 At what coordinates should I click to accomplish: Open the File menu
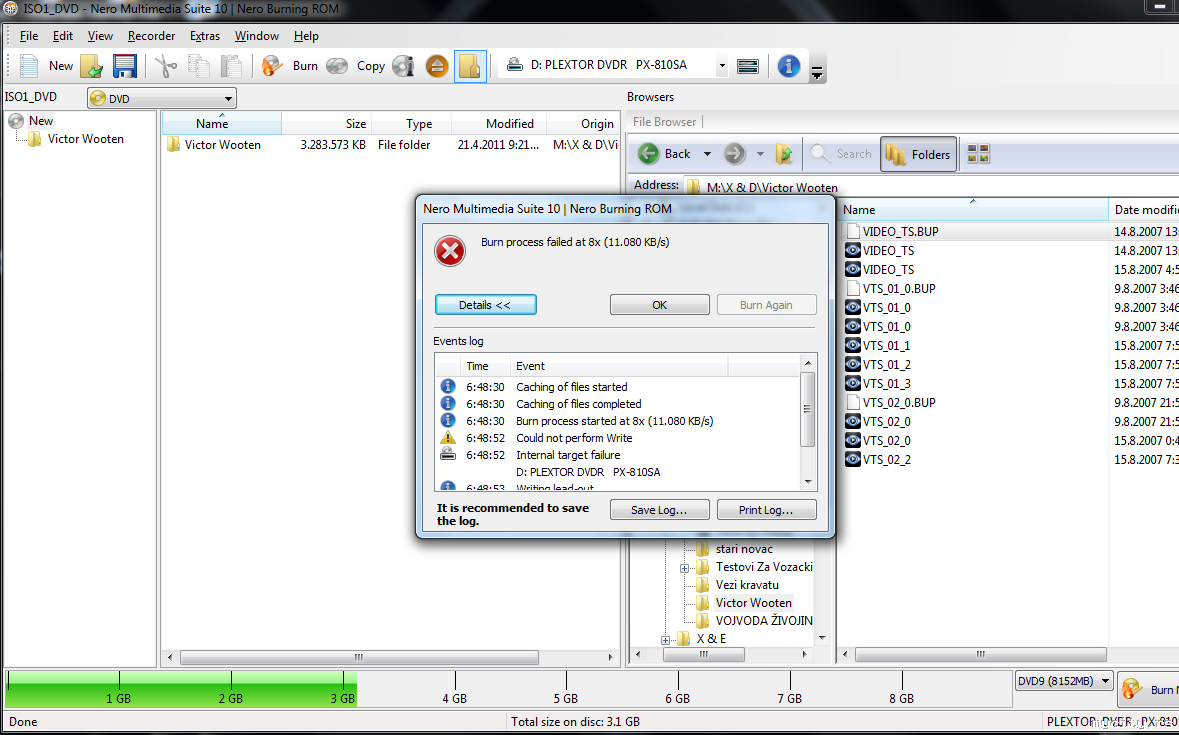coord(29,35)
